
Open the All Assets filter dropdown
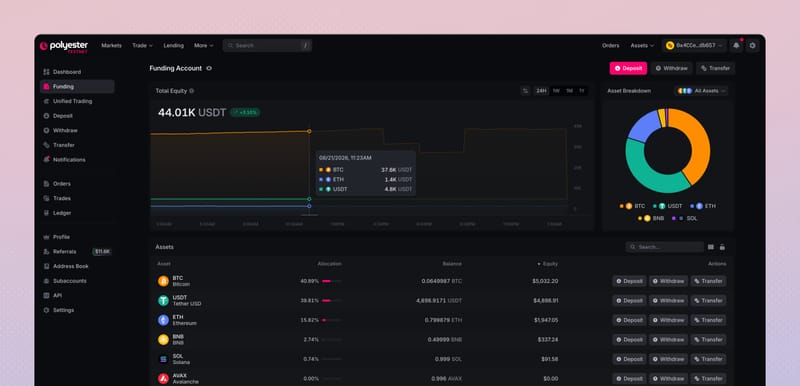(701, 91)
